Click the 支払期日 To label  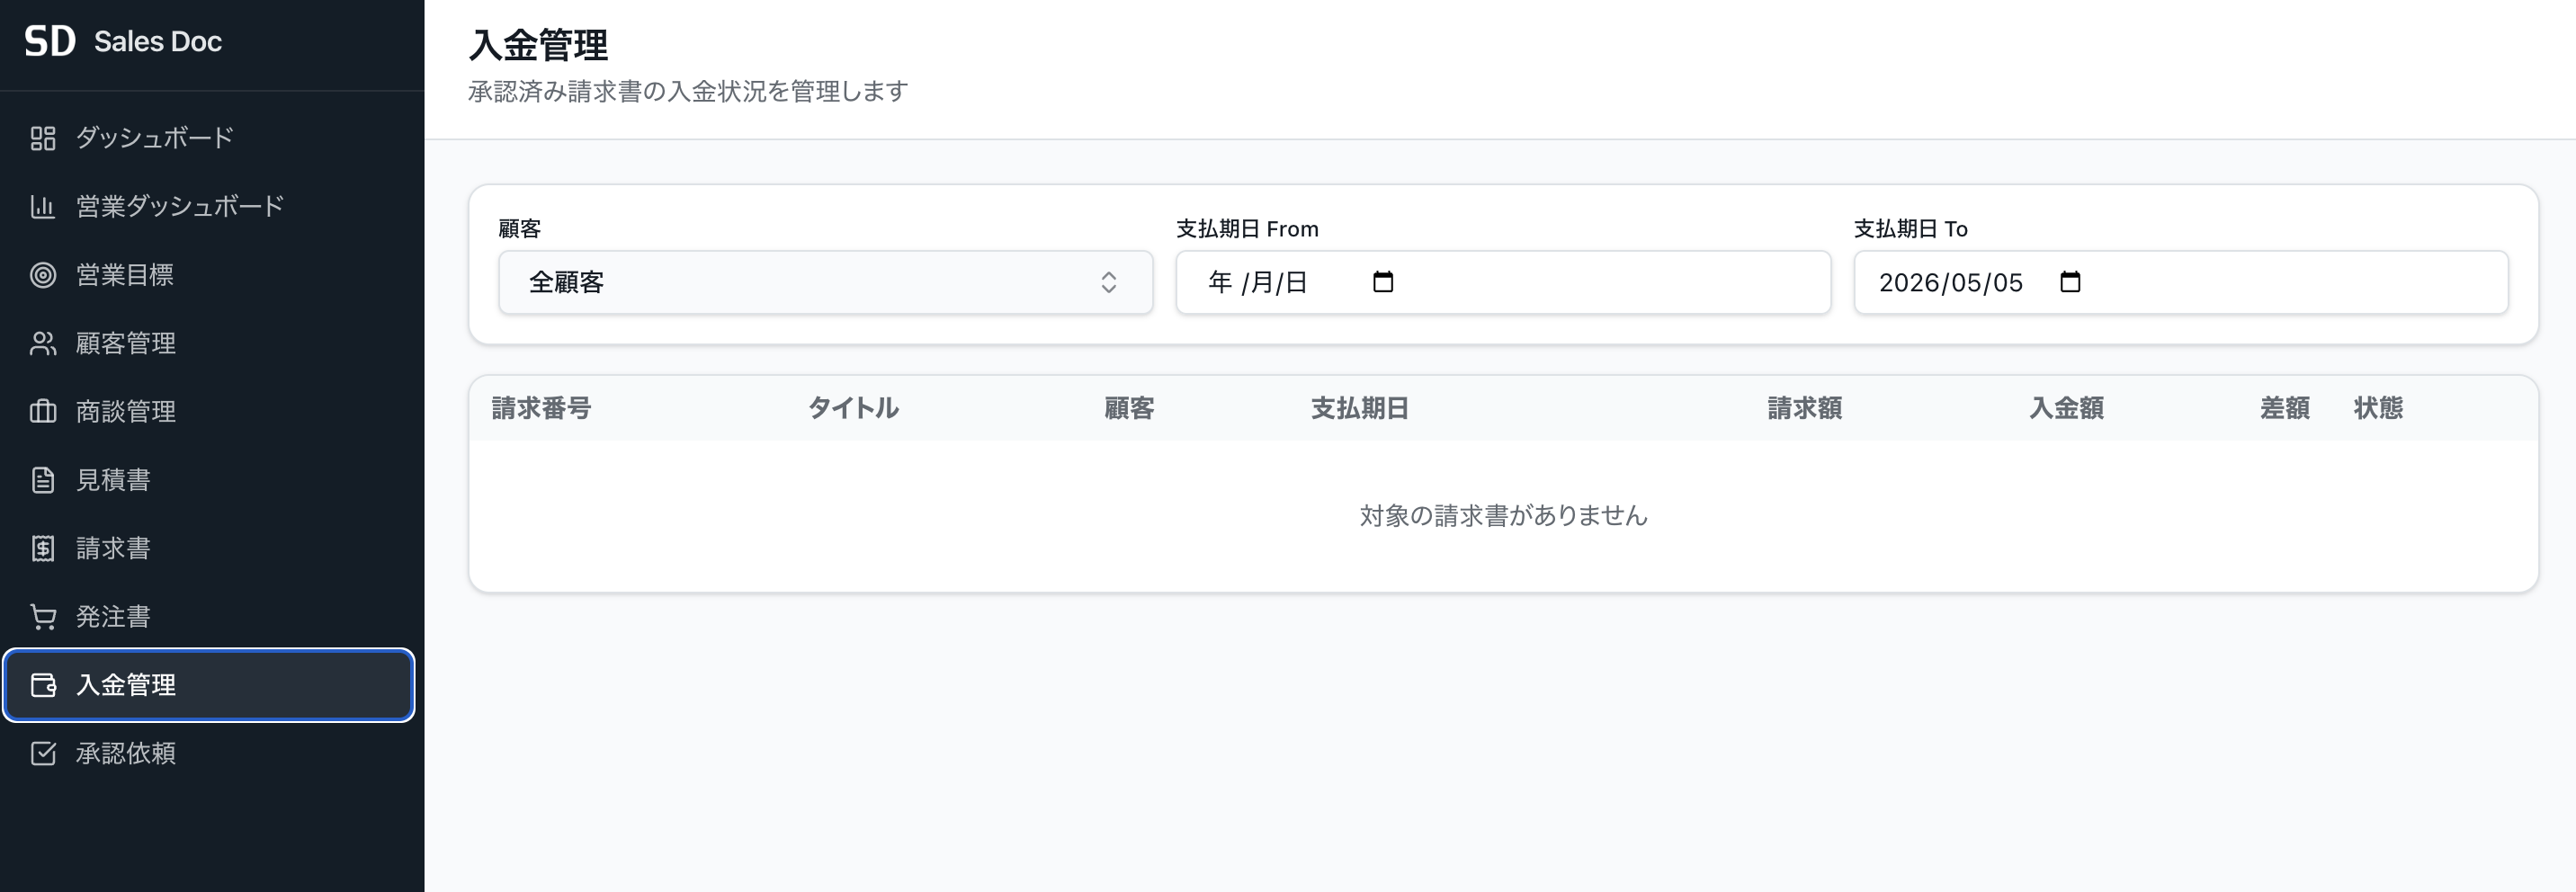point(1910,229)
